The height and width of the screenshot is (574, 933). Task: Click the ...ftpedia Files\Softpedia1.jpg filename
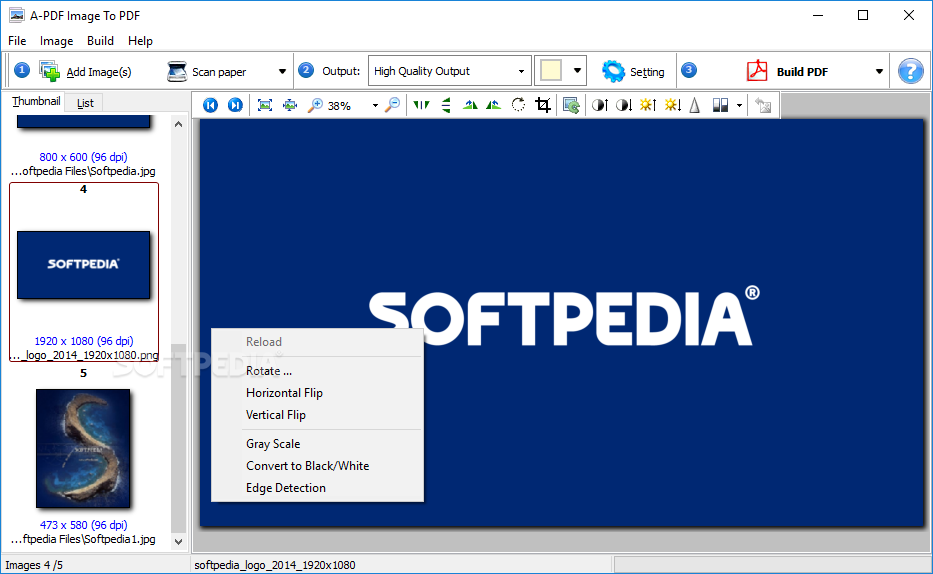[x=83, y=539]
